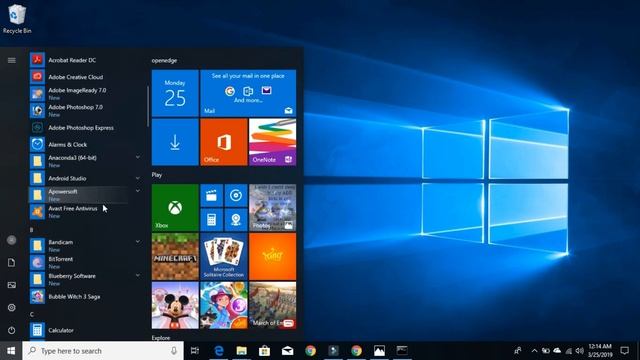
Task: Open the orange King game tile
Action: click(273, 256)
